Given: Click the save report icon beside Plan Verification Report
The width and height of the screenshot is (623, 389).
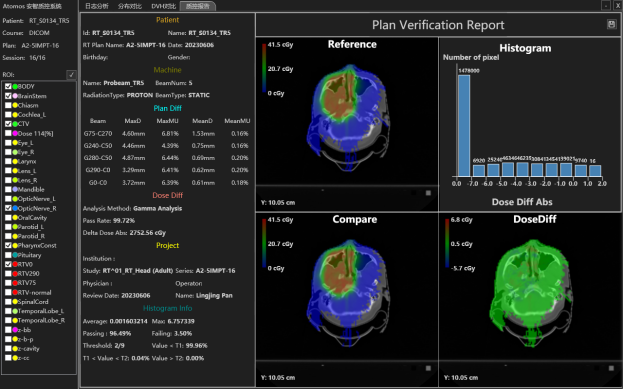Looking at the screenshot, I should (x=611, y=25).
